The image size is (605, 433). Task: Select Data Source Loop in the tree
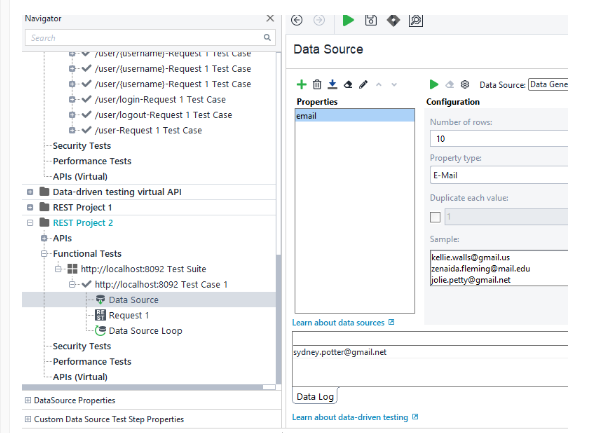coord(145,330)
